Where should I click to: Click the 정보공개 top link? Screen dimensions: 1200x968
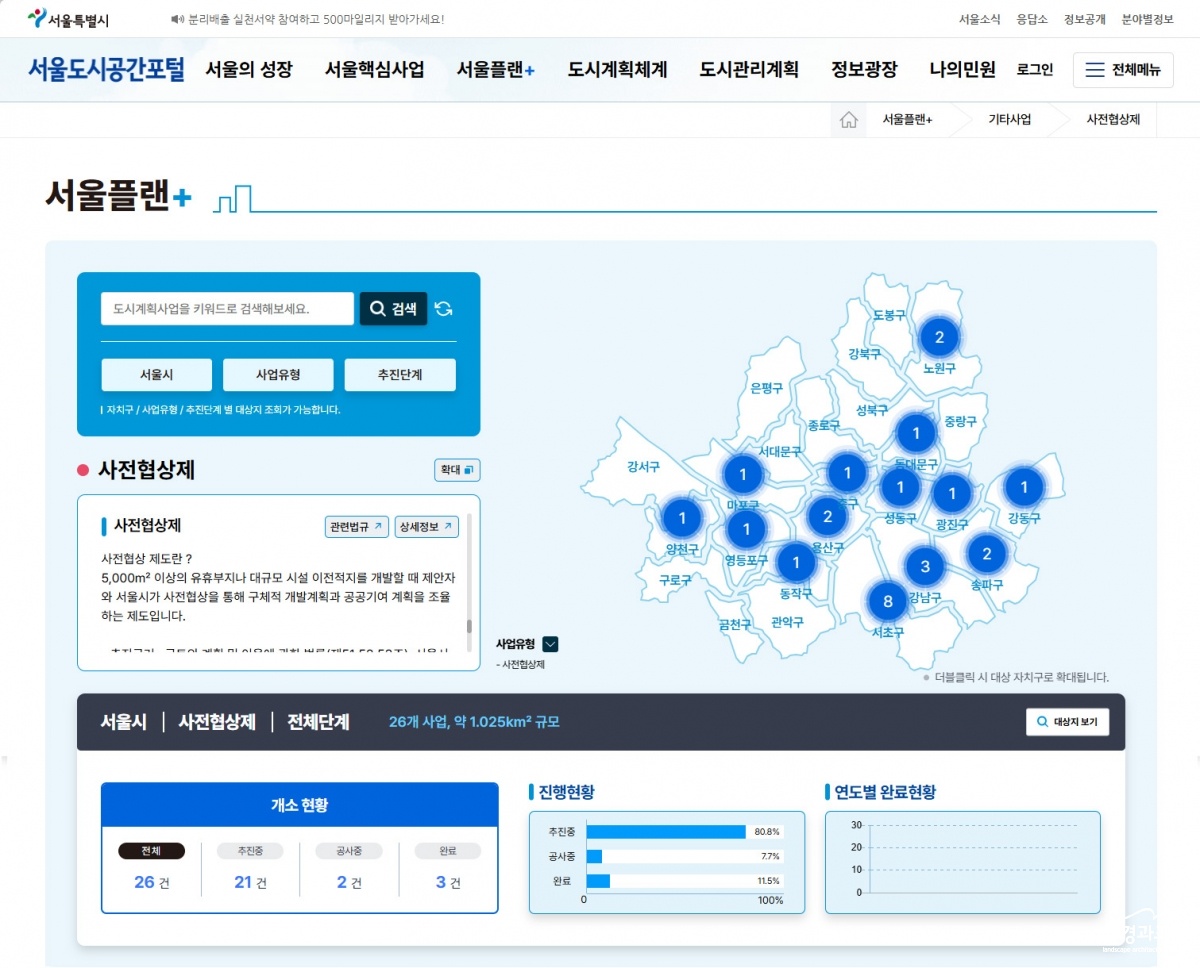1085,19
